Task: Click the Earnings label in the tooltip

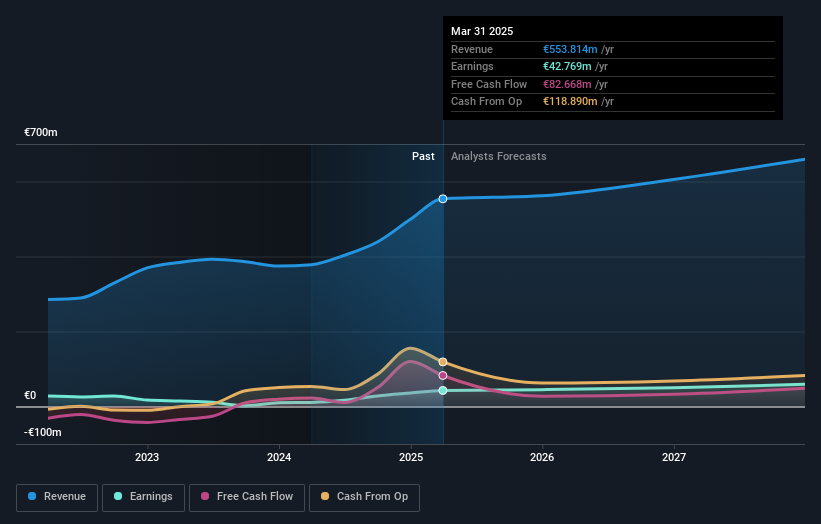Action: pos(472,66)
